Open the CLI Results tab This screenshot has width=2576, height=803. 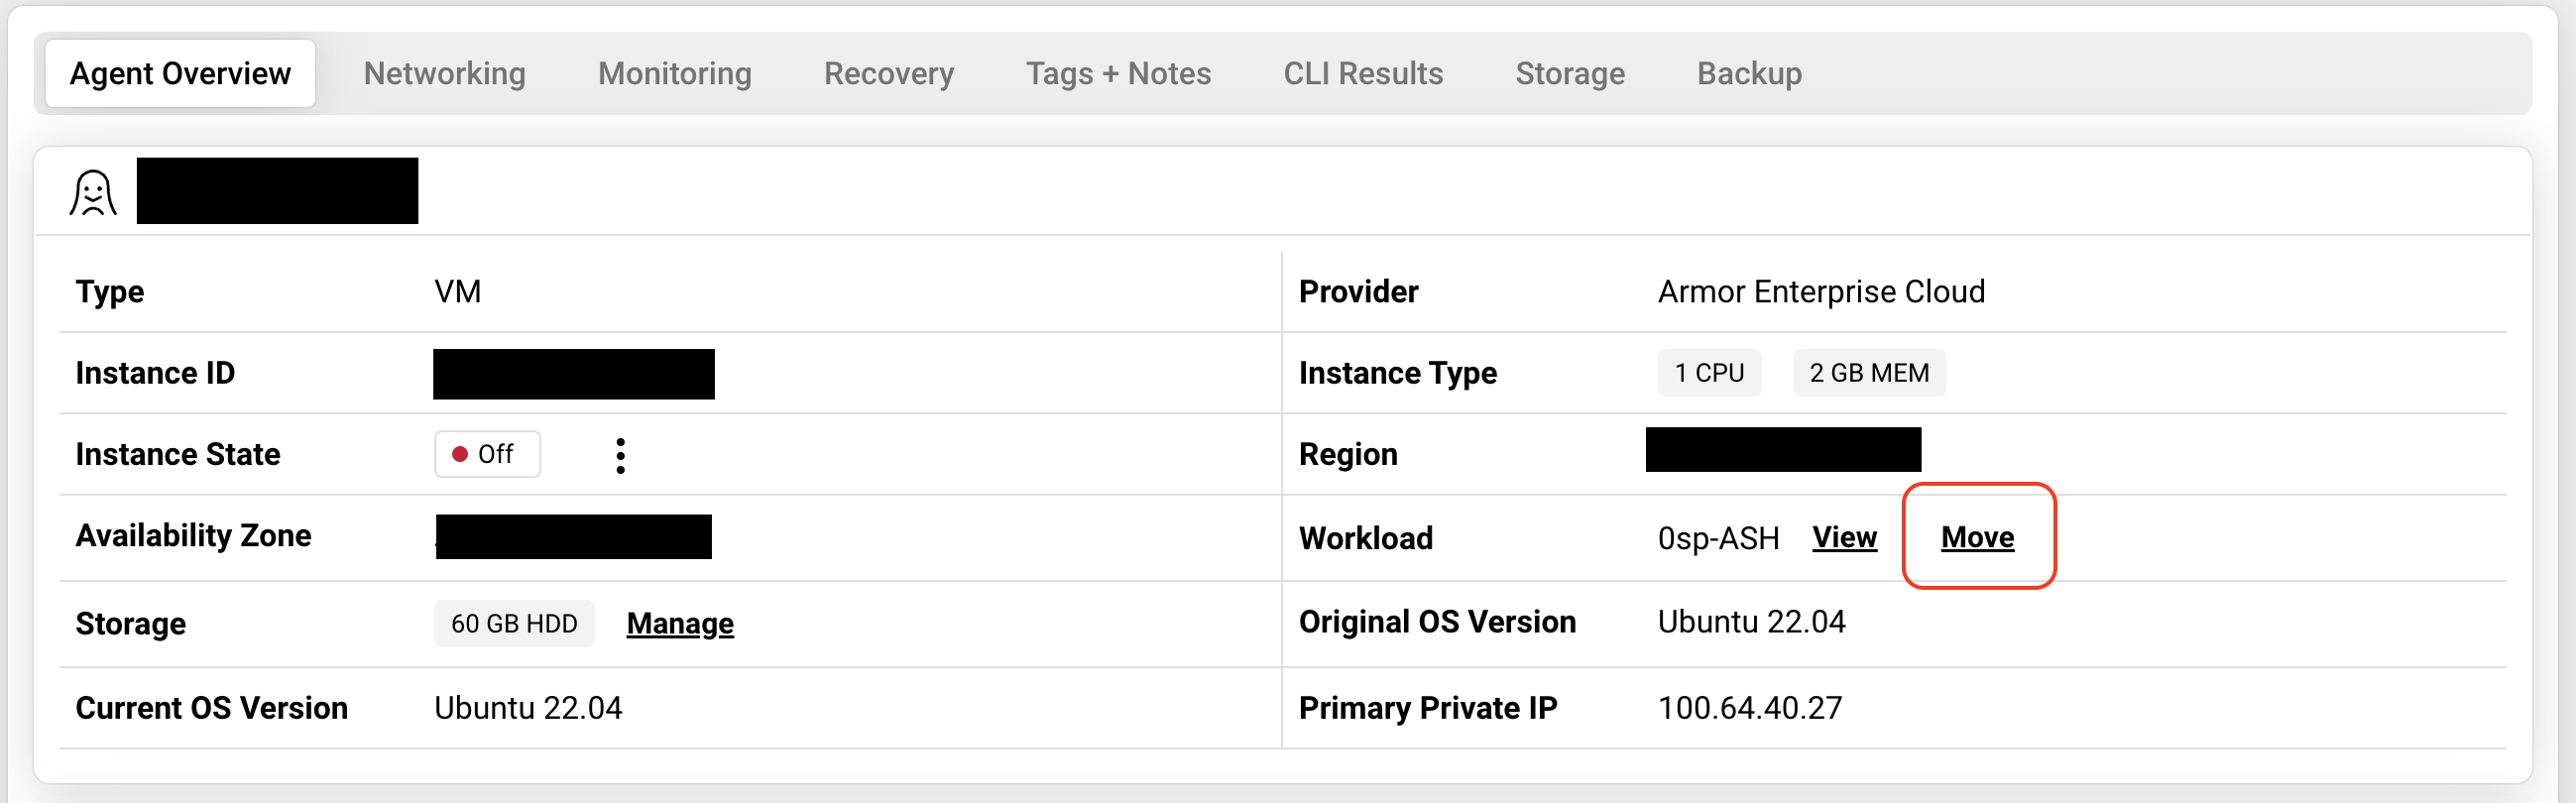pos(1362,73)
